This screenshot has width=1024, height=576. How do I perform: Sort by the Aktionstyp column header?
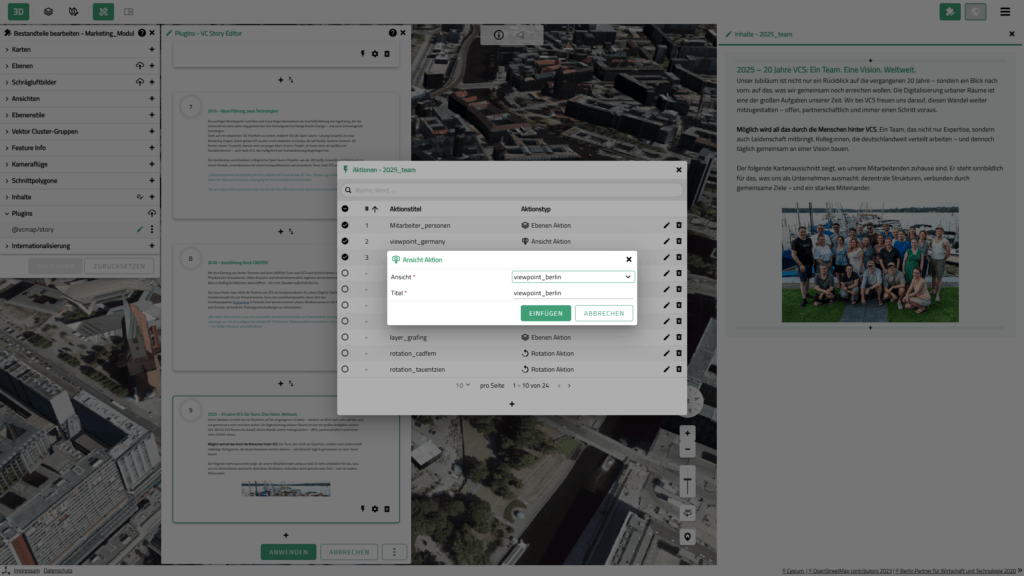[536, 209]
